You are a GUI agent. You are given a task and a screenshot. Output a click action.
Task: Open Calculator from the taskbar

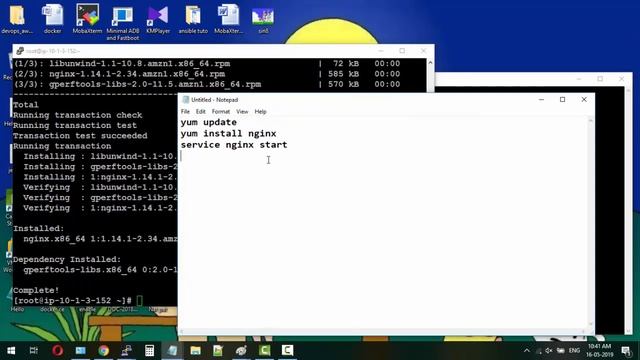[149, 351]
